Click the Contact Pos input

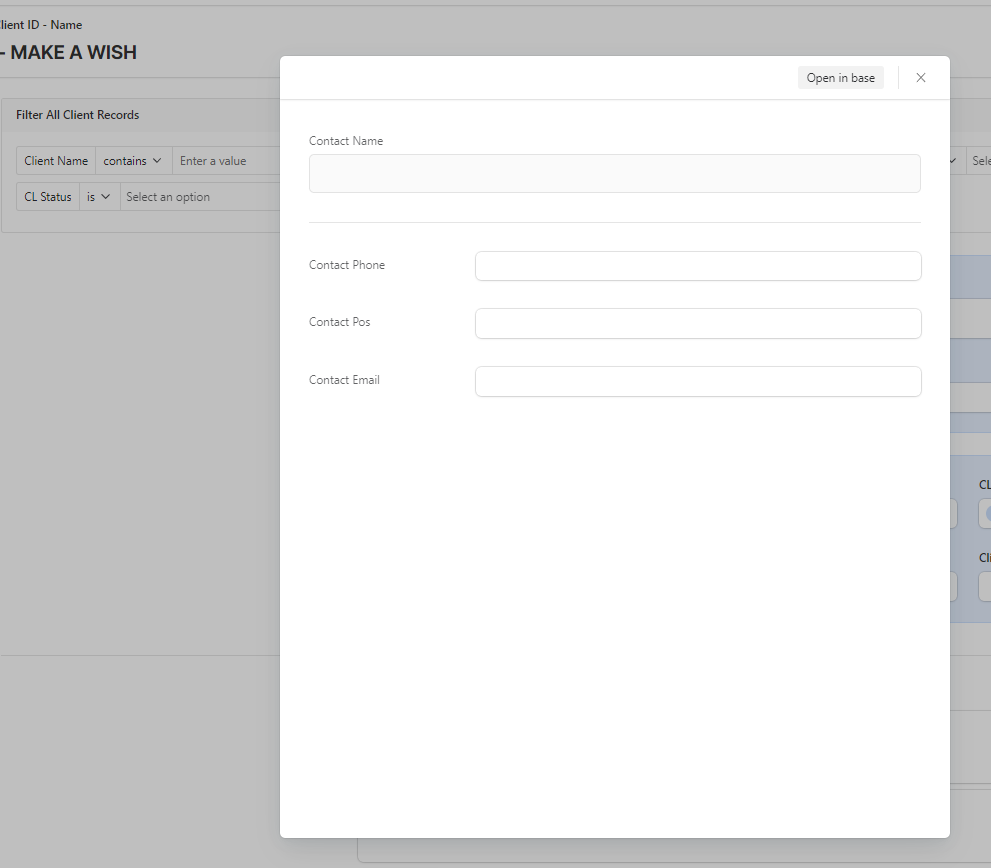pyautogui.click(x=698, y=323)
